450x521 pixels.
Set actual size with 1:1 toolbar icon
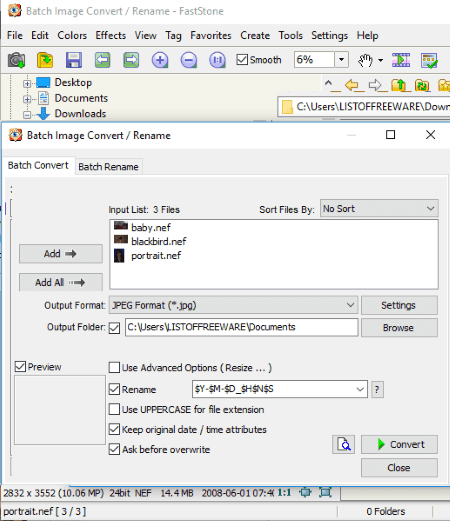tap(217, 60)
